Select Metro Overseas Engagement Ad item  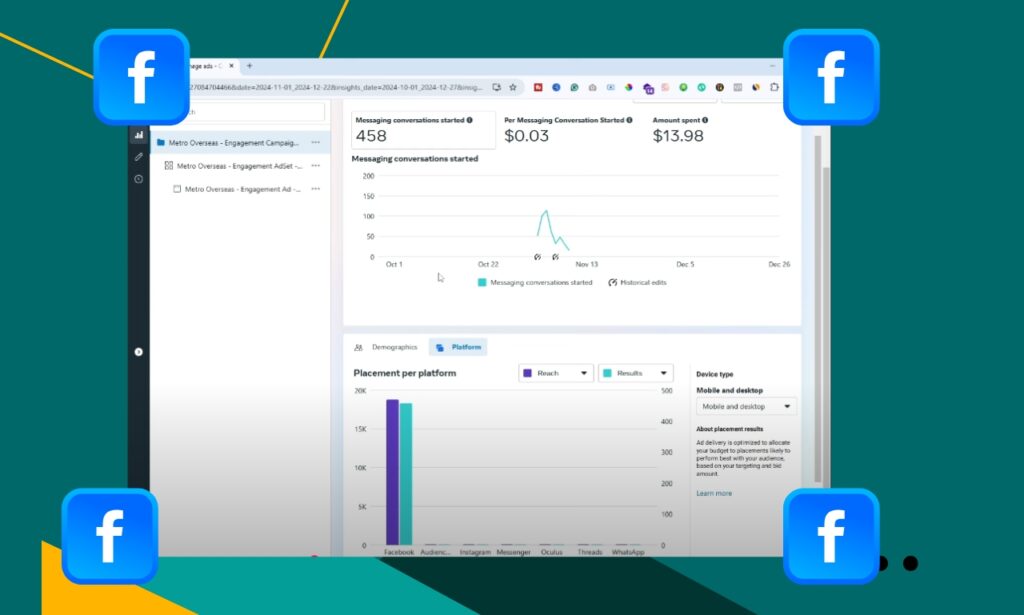coord(242,189)
